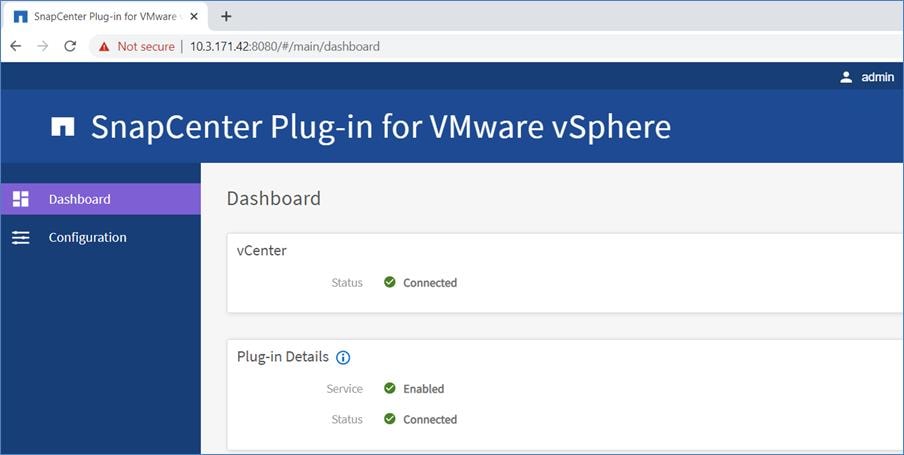Click the Service label in Plug-in Details
This screenshot has height=455, width=904.
(345, 389)
